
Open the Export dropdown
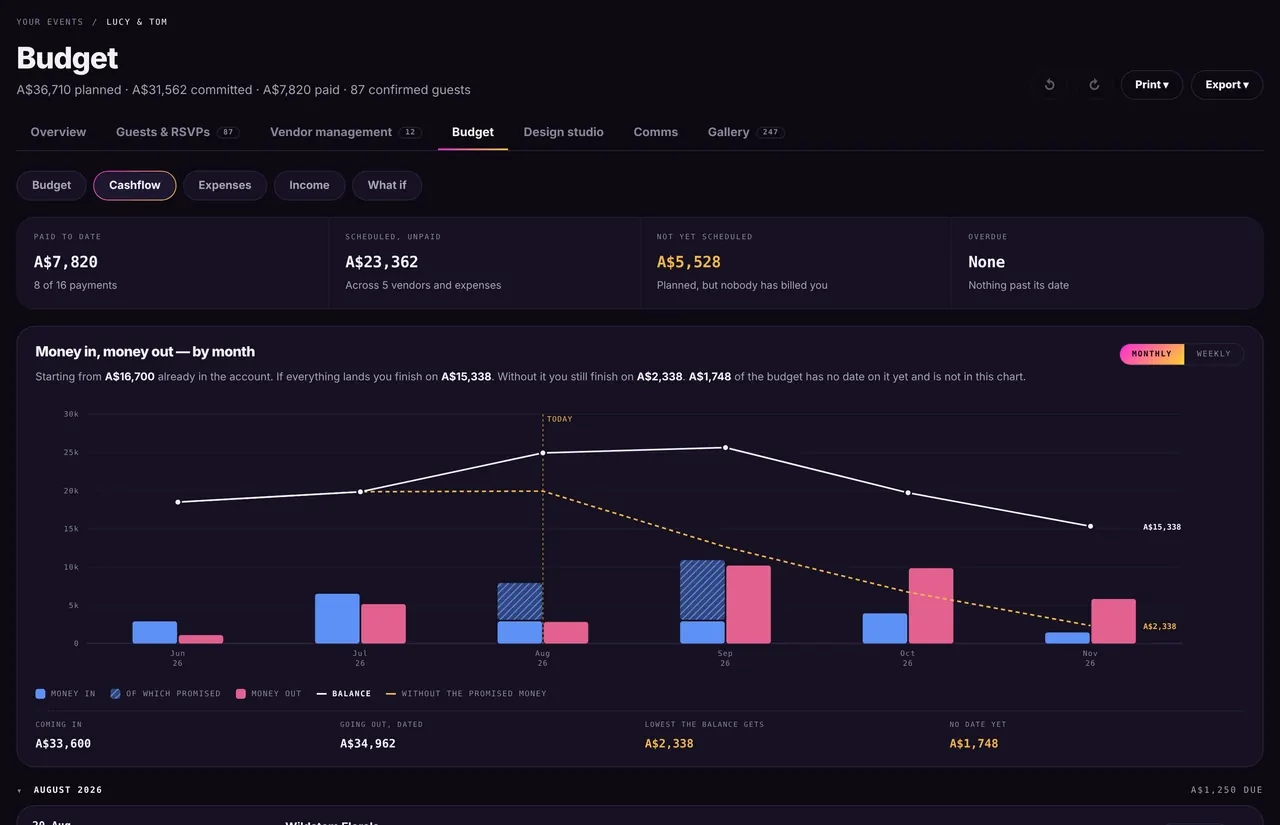coord(1227,85)
